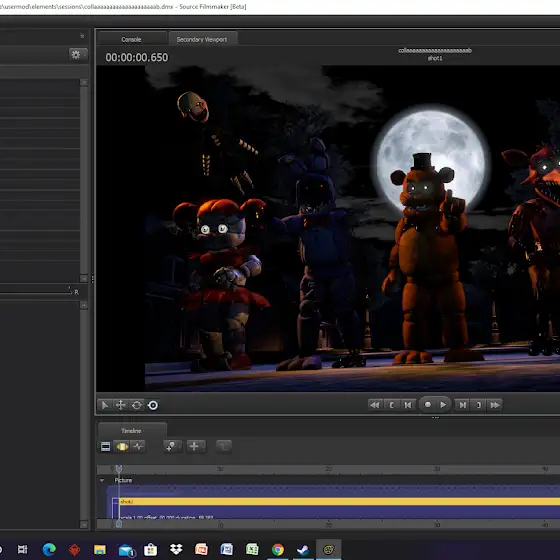The height and width of the screenshot is (560, 560).
Task: Click the lower left panel scroll up arrow
Action: (x=84, y=305)
